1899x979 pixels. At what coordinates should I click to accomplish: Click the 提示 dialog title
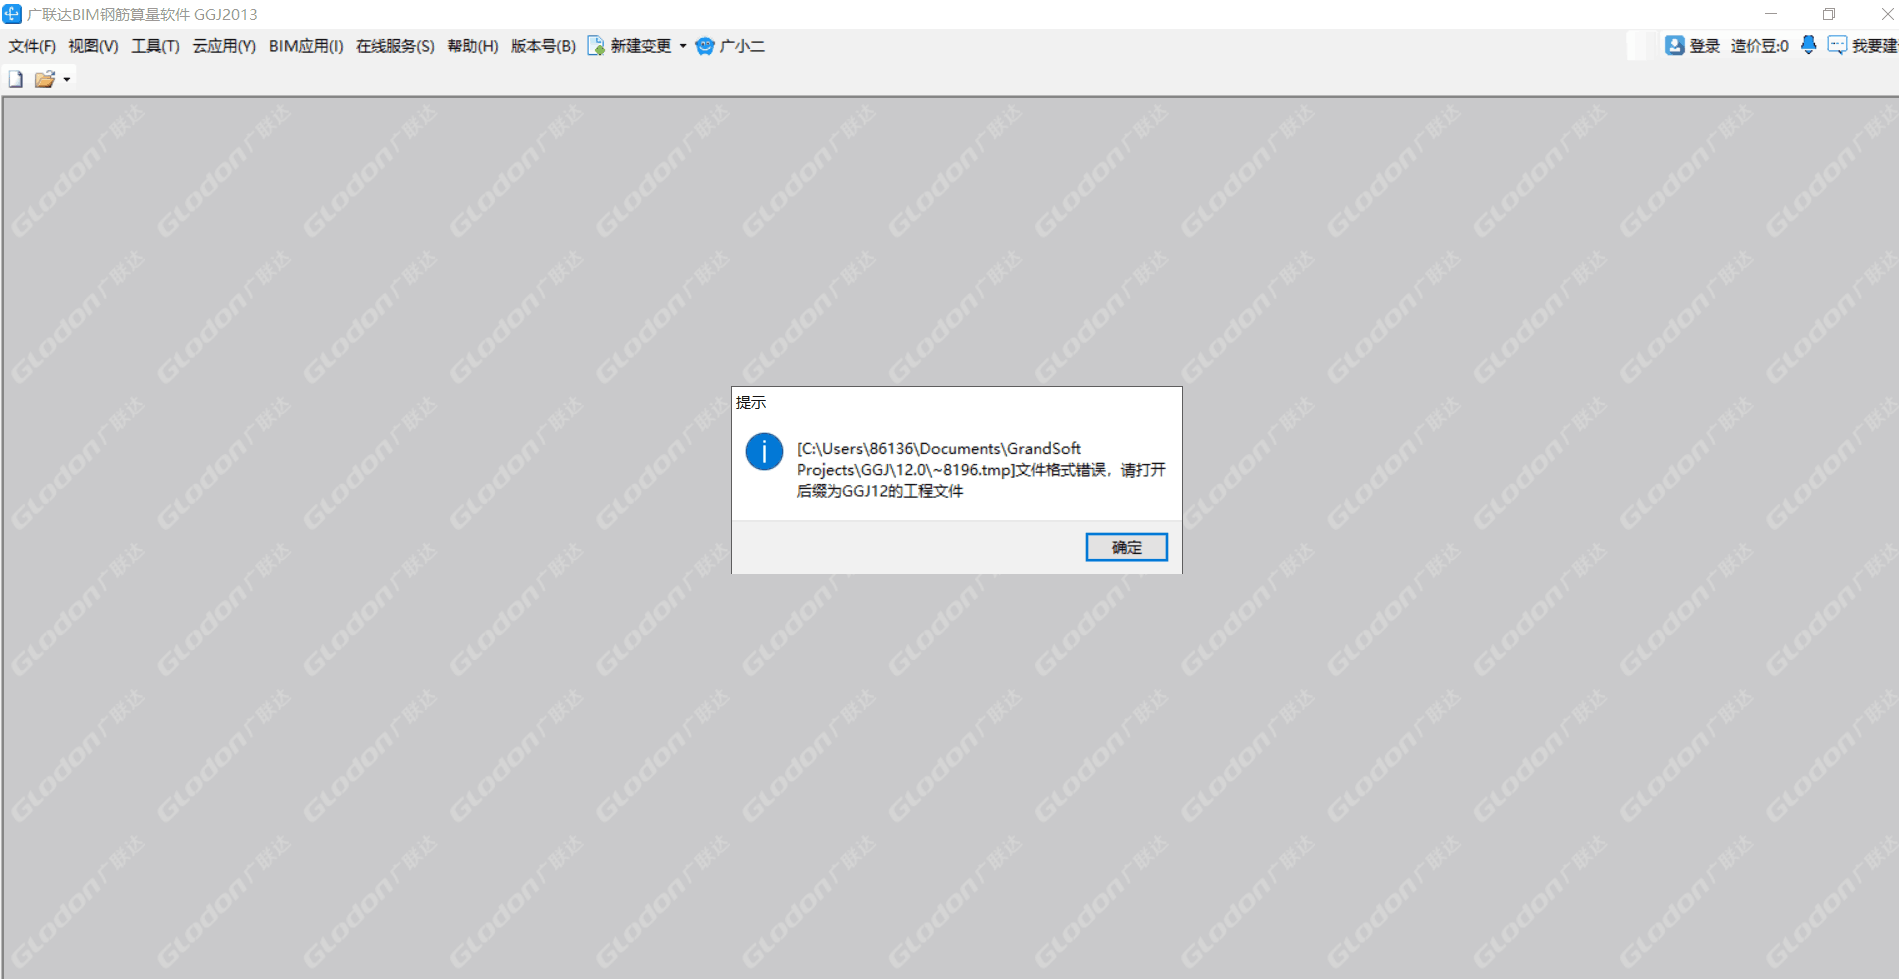click(x=751, y=402)
